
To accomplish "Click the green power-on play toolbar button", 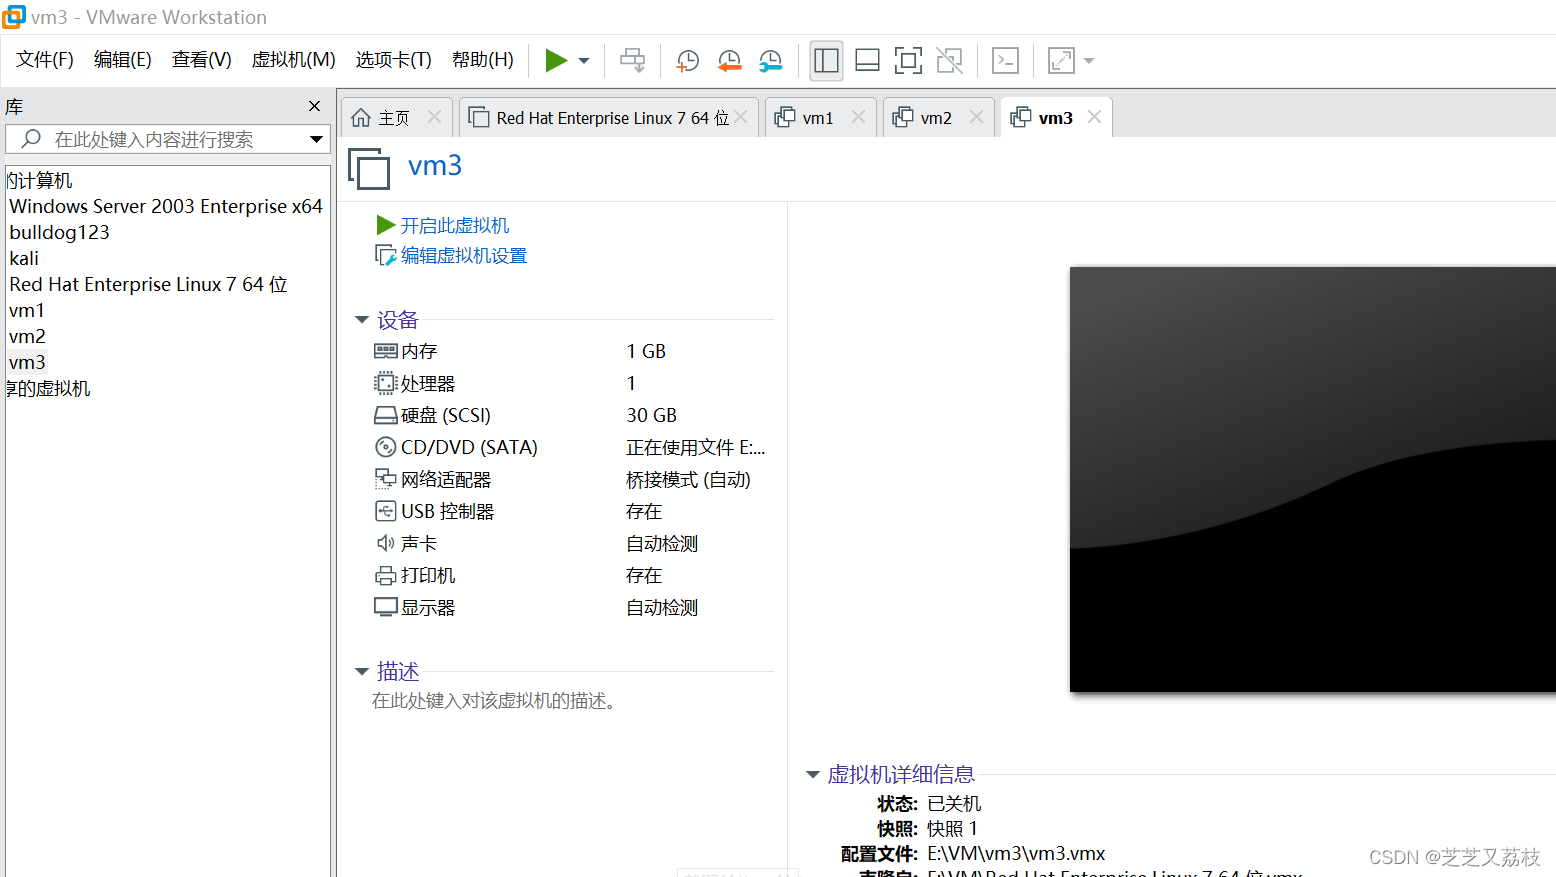I will click(556, 61).
